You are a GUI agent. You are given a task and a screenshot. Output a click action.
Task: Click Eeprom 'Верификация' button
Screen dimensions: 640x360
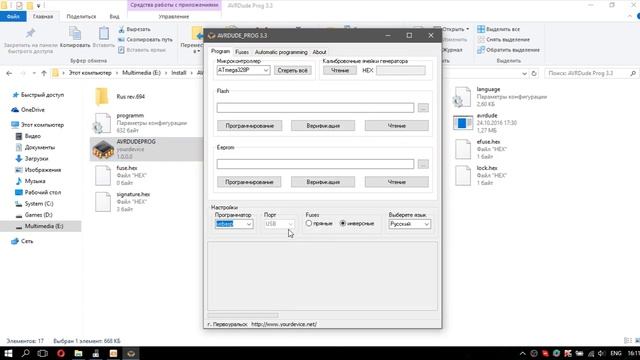tap(323, 182)
